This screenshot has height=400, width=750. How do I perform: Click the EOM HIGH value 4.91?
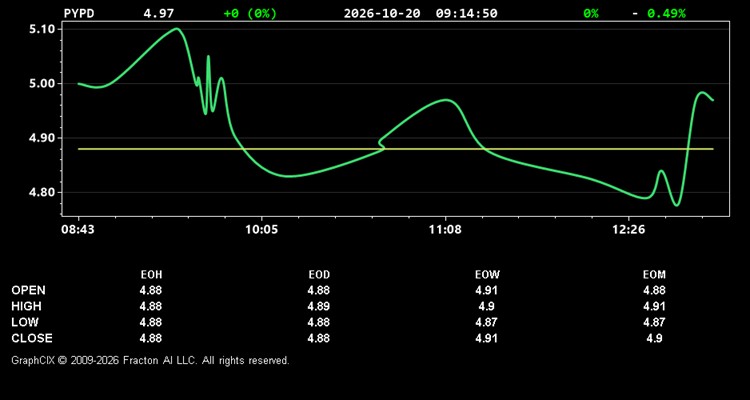pos(654,306)
